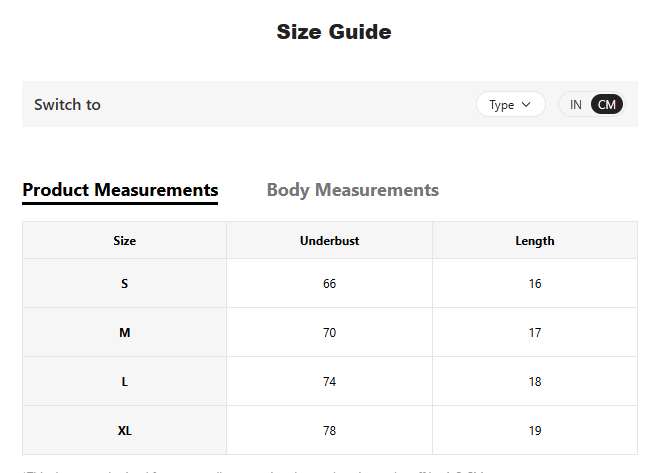The height and width of the screenshot is (473, 658).
Task: Open the Type dropdown
Action: tap(510, 105)
